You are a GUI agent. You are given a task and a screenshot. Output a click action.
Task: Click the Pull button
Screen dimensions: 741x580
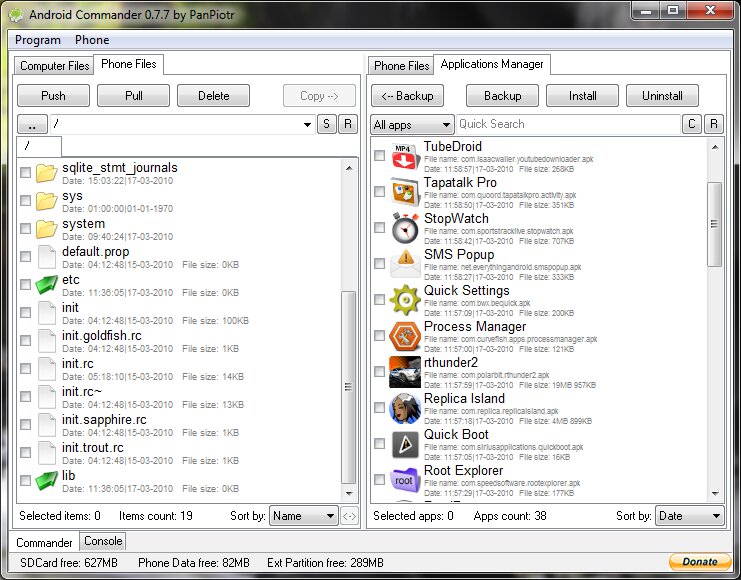(133, 96)
